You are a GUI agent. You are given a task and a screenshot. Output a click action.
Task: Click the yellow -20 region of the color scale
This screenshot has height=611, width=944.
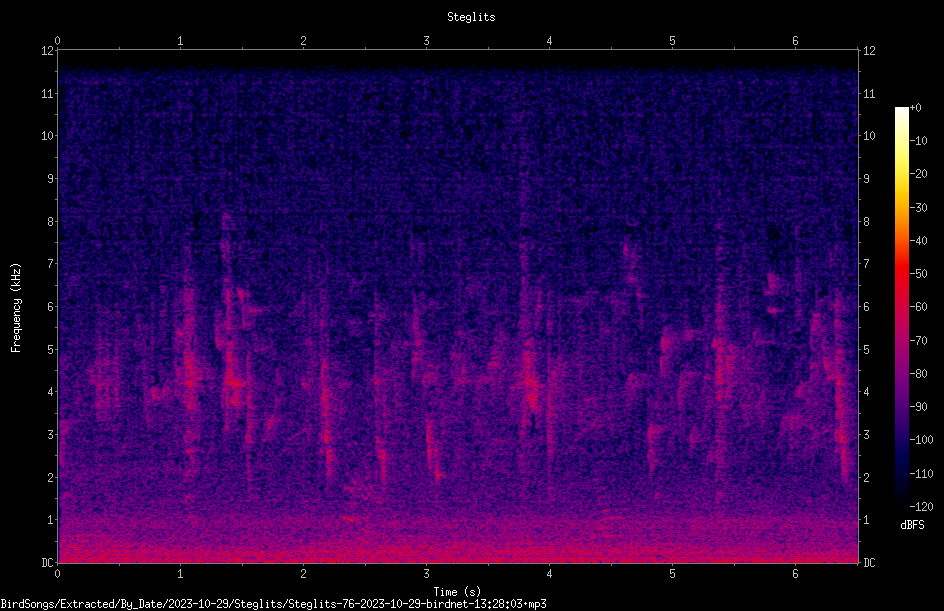pos(901,174)
